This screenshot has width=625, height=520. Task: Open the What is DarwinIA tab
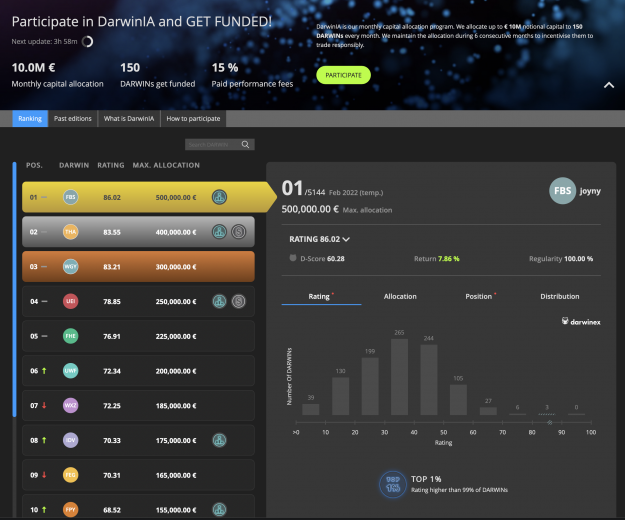129,118
